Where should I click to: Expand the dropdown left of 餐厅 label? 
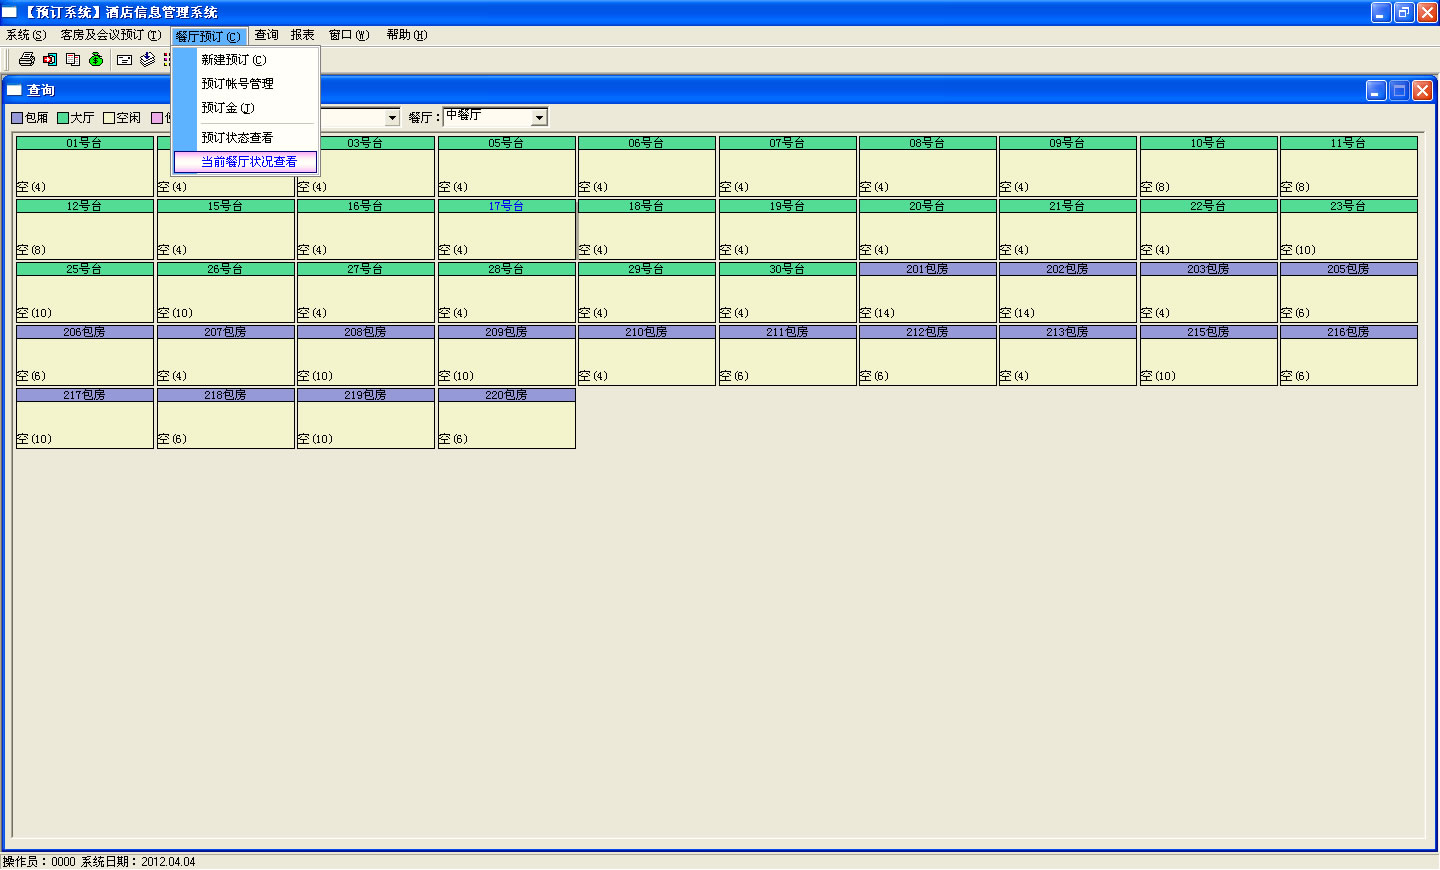392,118
